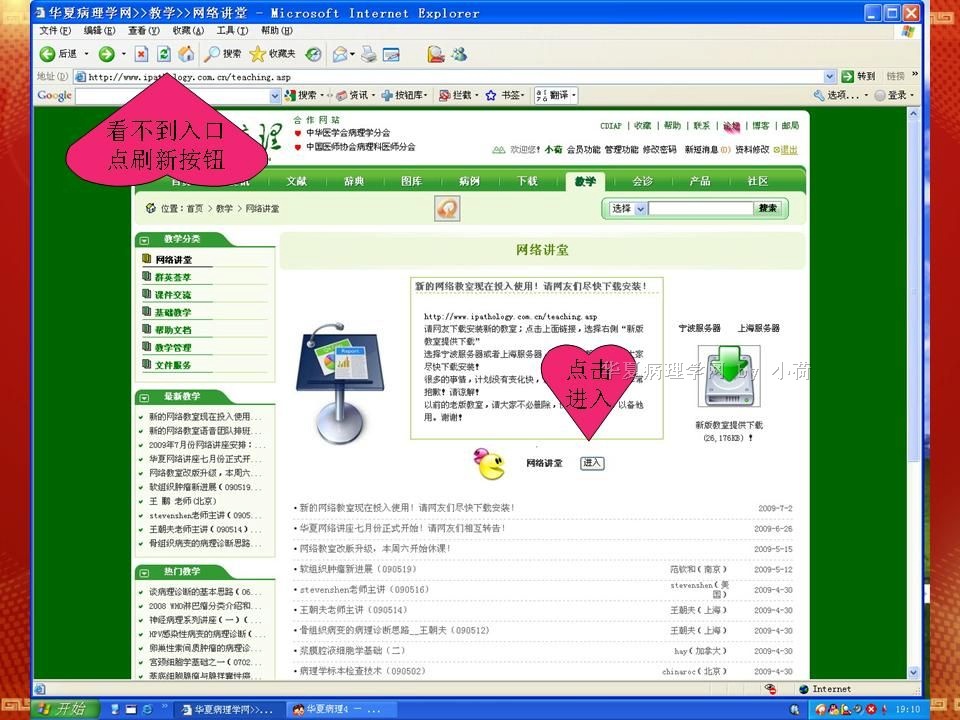Screen dimensions: 960x720
Task: Go to the Home page icon
Action: [x=186, y=54]
